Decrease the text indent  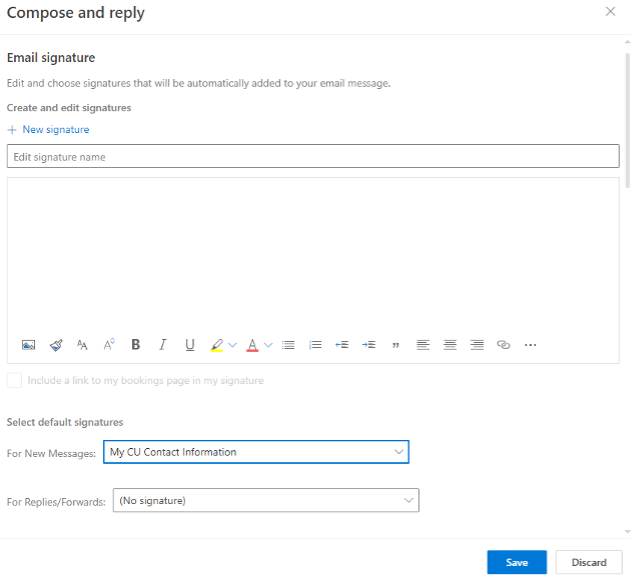pyautogui.click(x=342, y=345)
